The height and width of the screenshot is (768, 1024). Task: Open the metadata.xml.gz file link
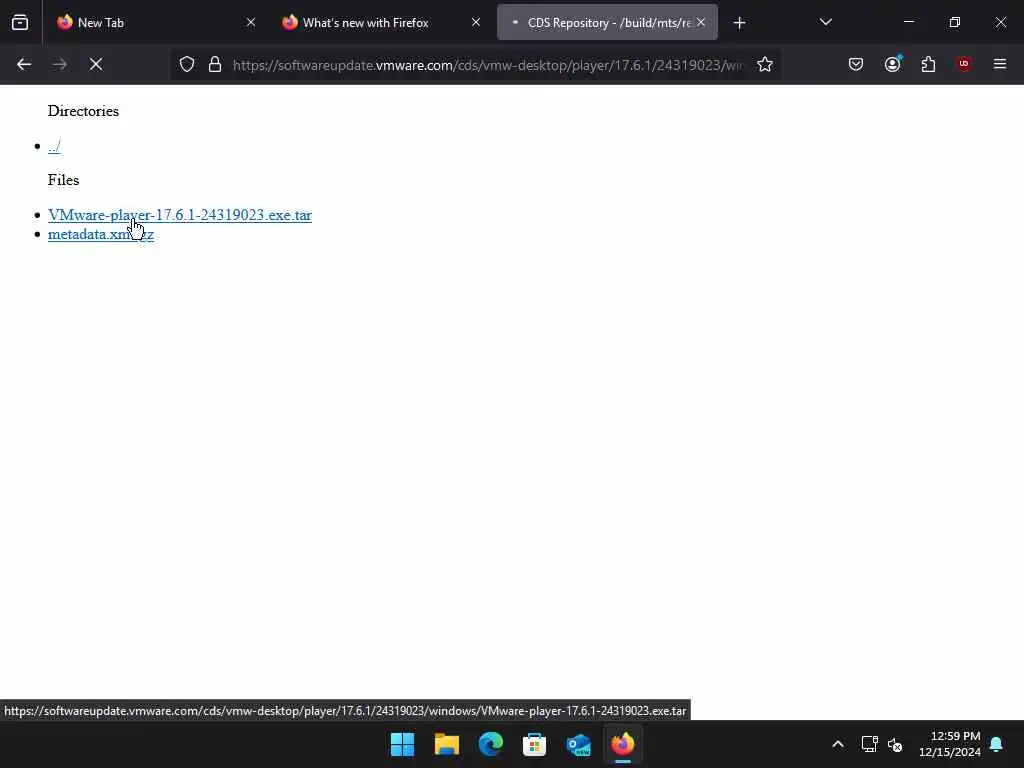(x=101, y=234)
